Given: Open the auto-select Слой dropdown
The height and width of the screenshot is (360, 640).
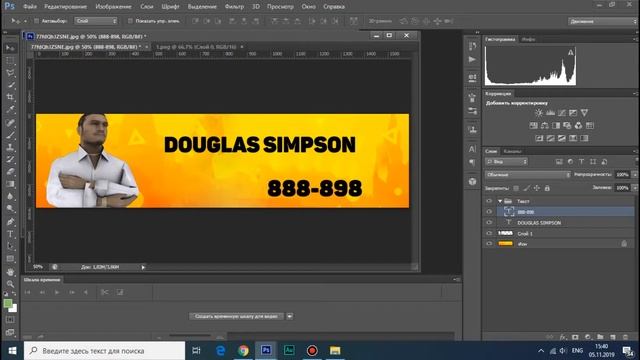Looking at the screenshot, I should (x=96, y=21).
